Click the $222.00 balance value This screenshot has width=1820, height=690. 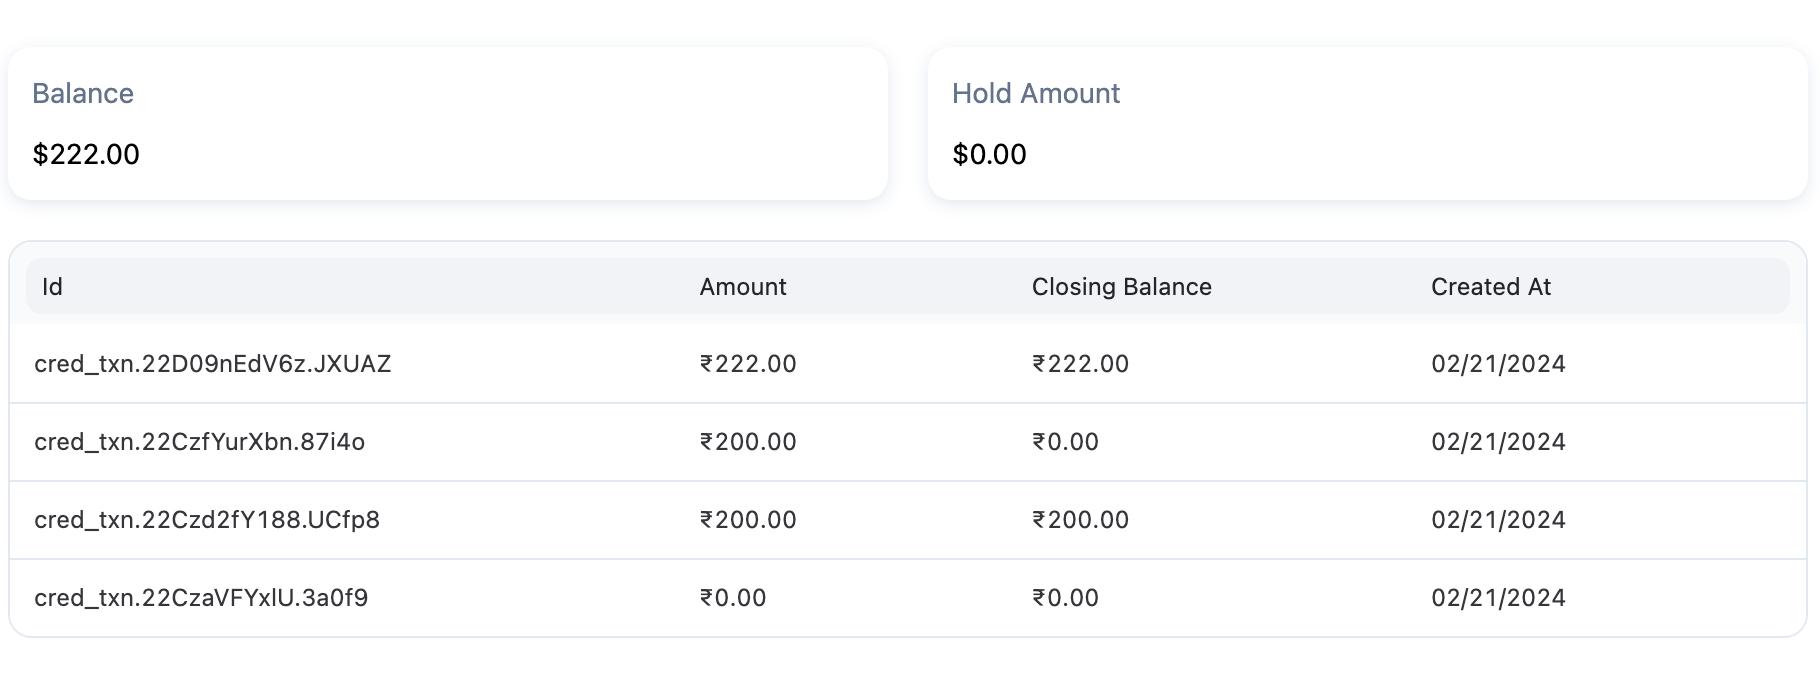tap(86, 154)
